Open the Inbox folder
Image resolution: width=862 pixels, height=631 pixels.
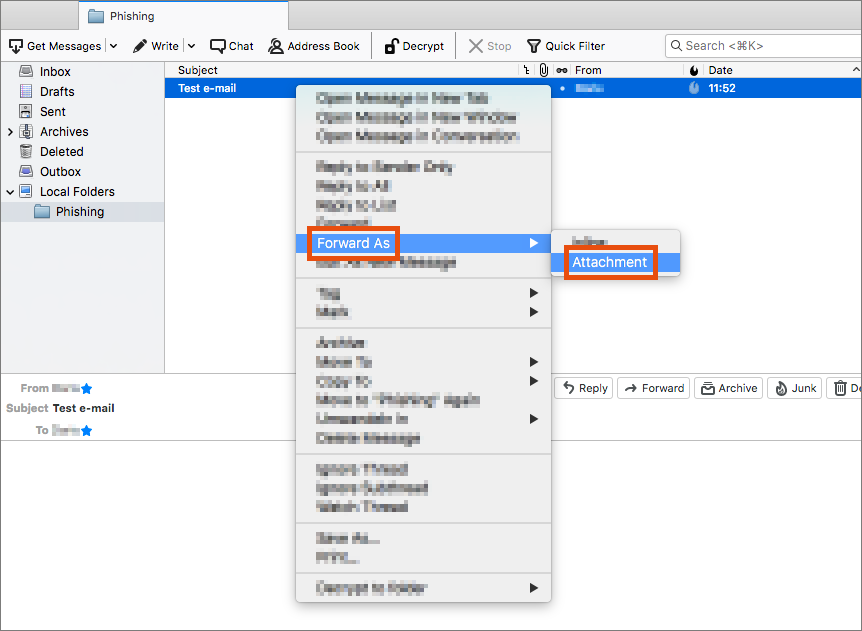(55, 72)
